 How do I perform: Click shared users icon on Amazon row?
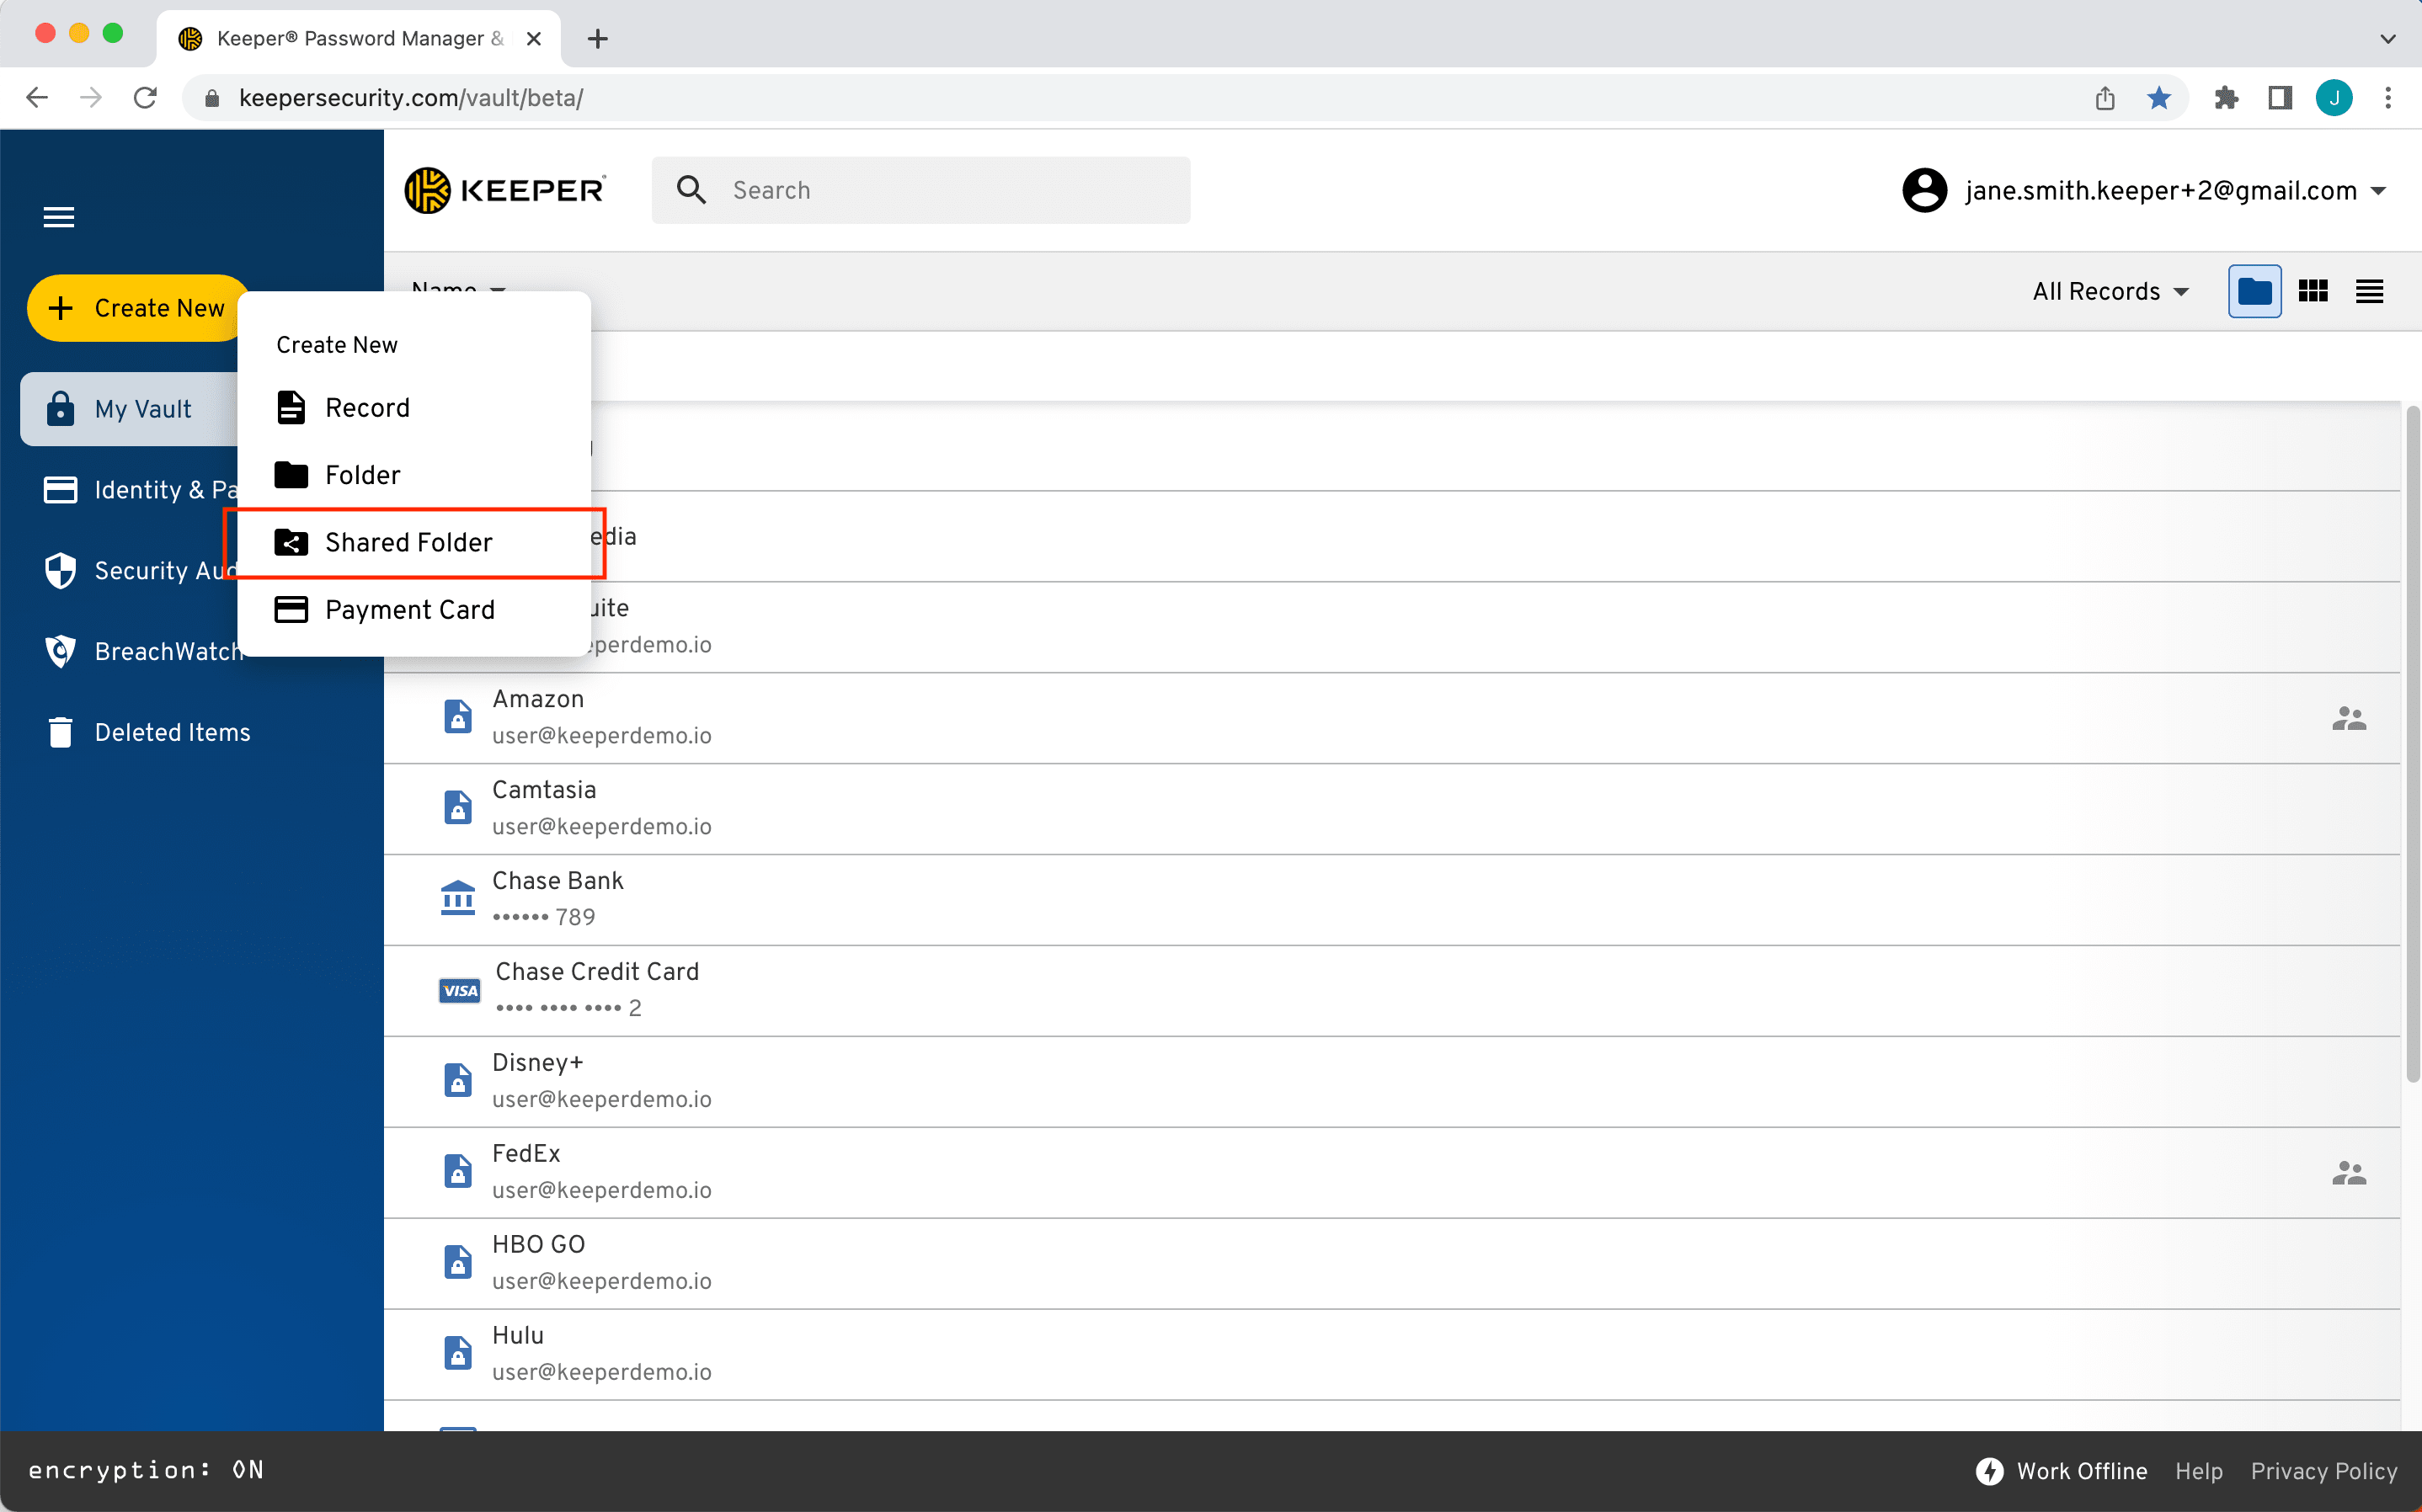coord(2348,718)
